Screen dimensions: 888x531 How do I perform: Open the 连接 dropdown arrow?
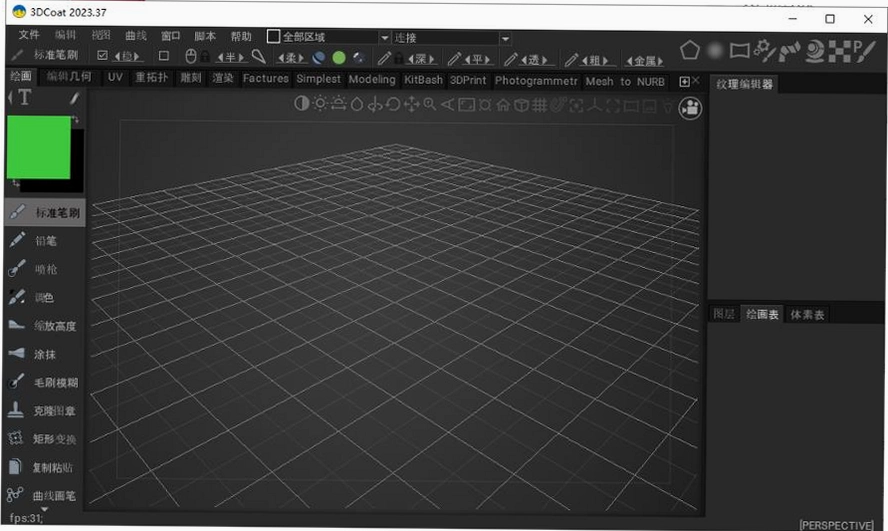tap(505, 38)
